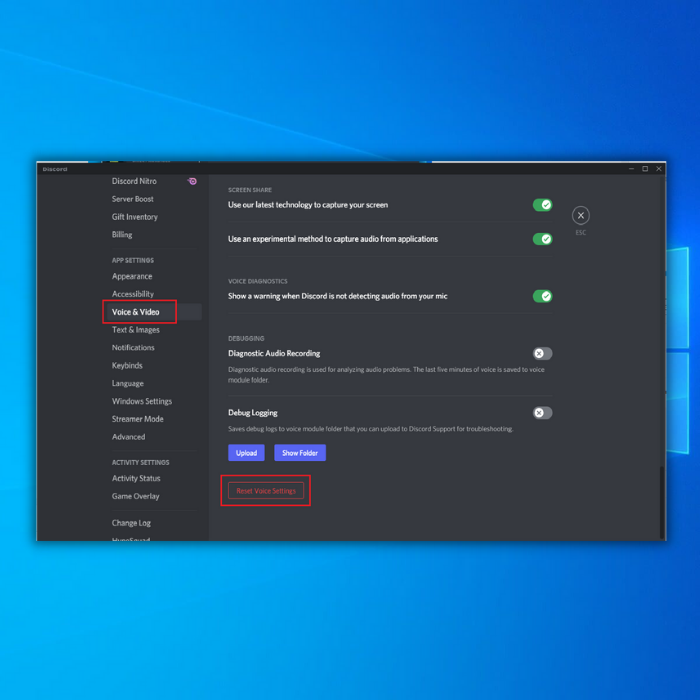The image size is (700, 700).
Task: Click the ESC close settings circle icon
Action: (x=580, y=216)
